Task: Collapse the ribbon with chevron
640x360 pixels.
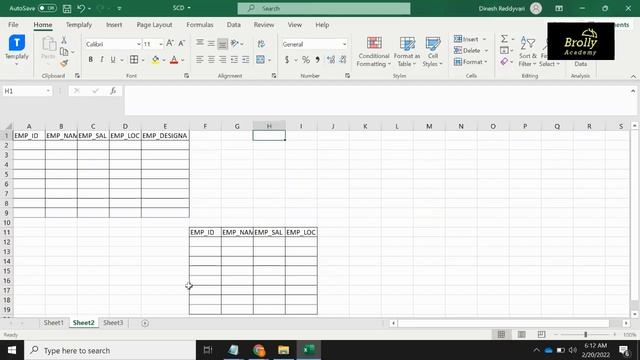Action: [x=633, y=76]
